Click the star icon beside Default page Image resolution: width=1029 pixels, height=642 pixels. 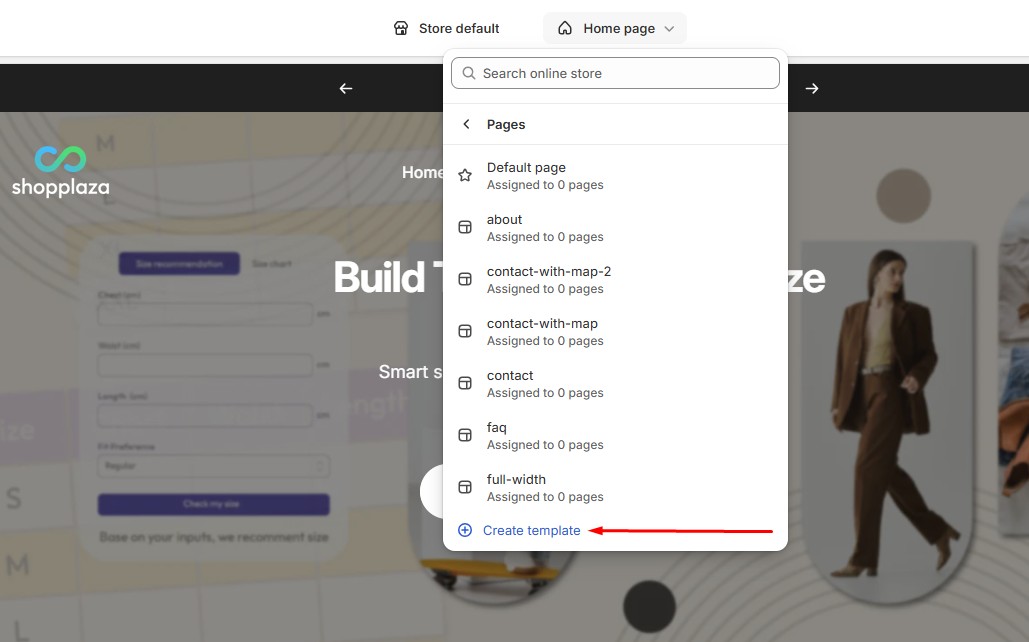point(465,175)
